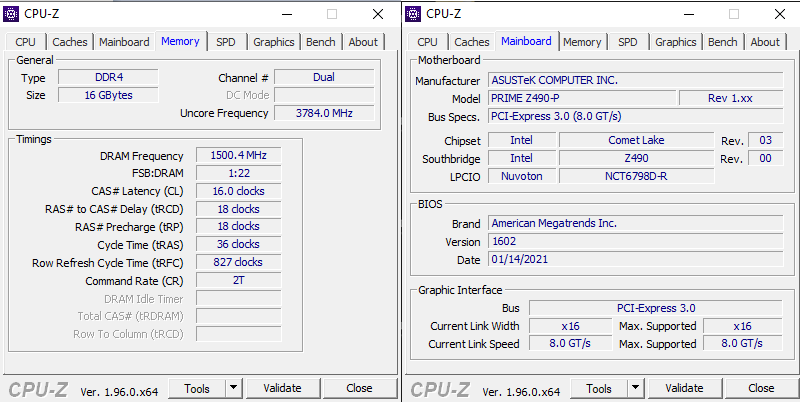Click 16 GBytes size value
Screen dimensions: 801x405
pos(108,95)
